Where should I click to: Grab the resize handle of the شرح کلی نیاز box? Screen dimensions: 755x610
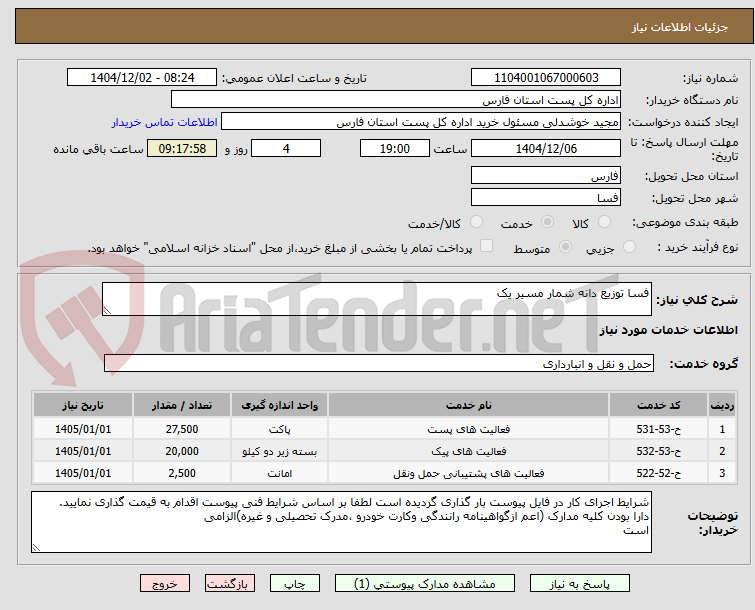[x=107, y=311]
